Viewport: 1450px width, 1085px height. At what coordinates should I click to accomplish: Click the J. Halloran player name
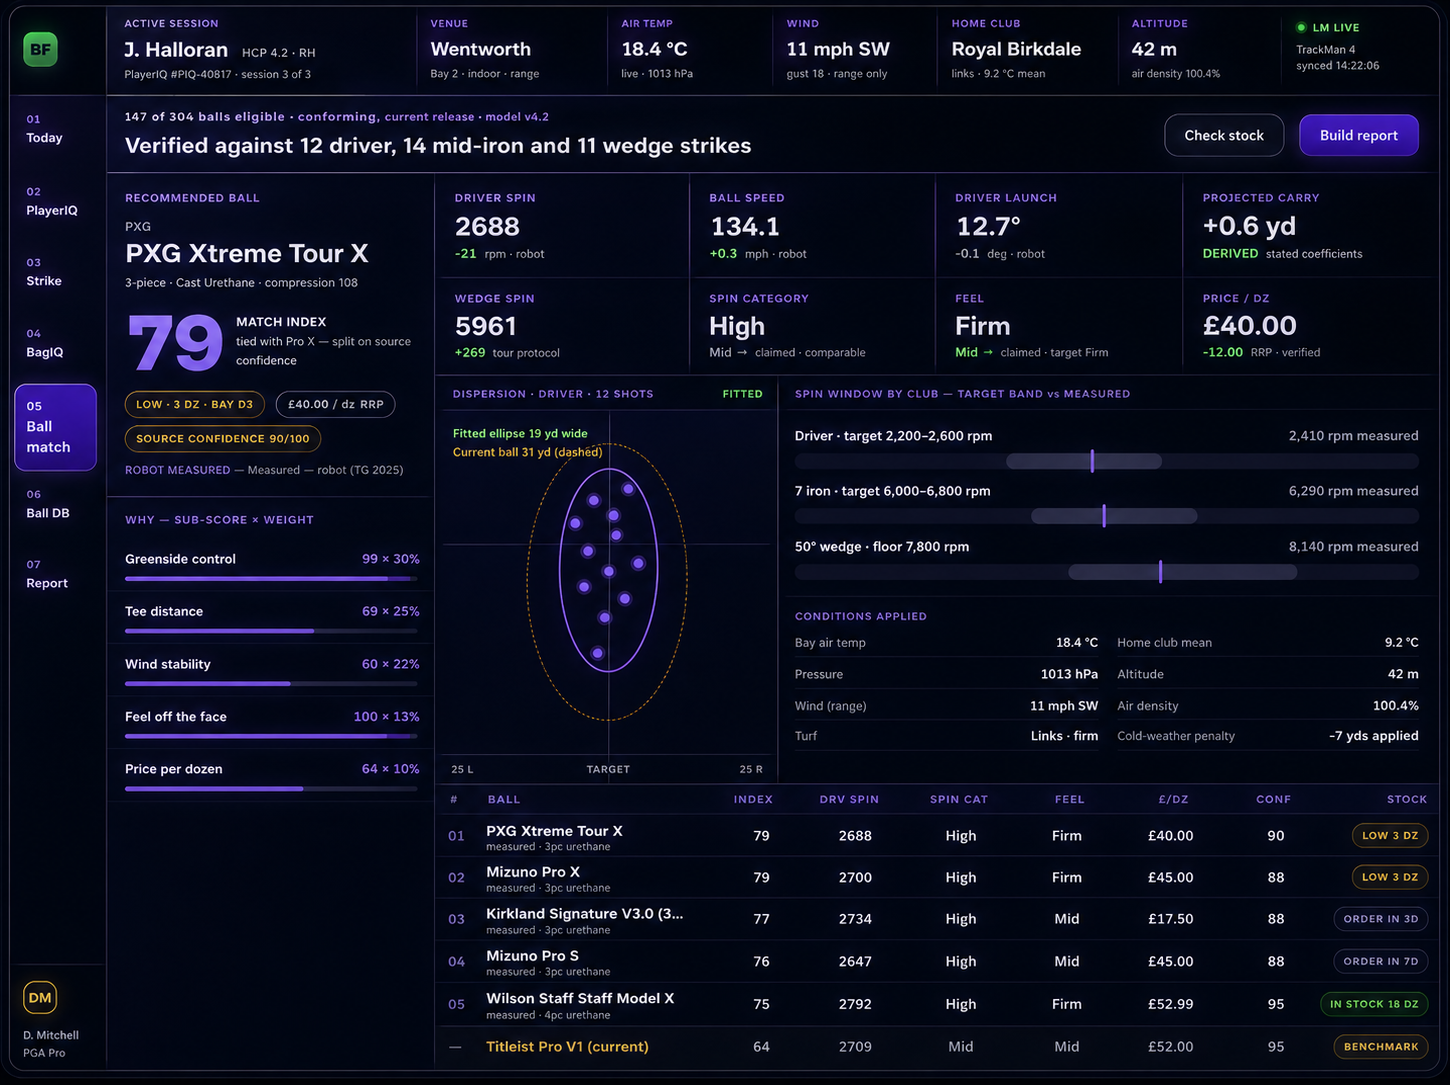pos(176,50)
